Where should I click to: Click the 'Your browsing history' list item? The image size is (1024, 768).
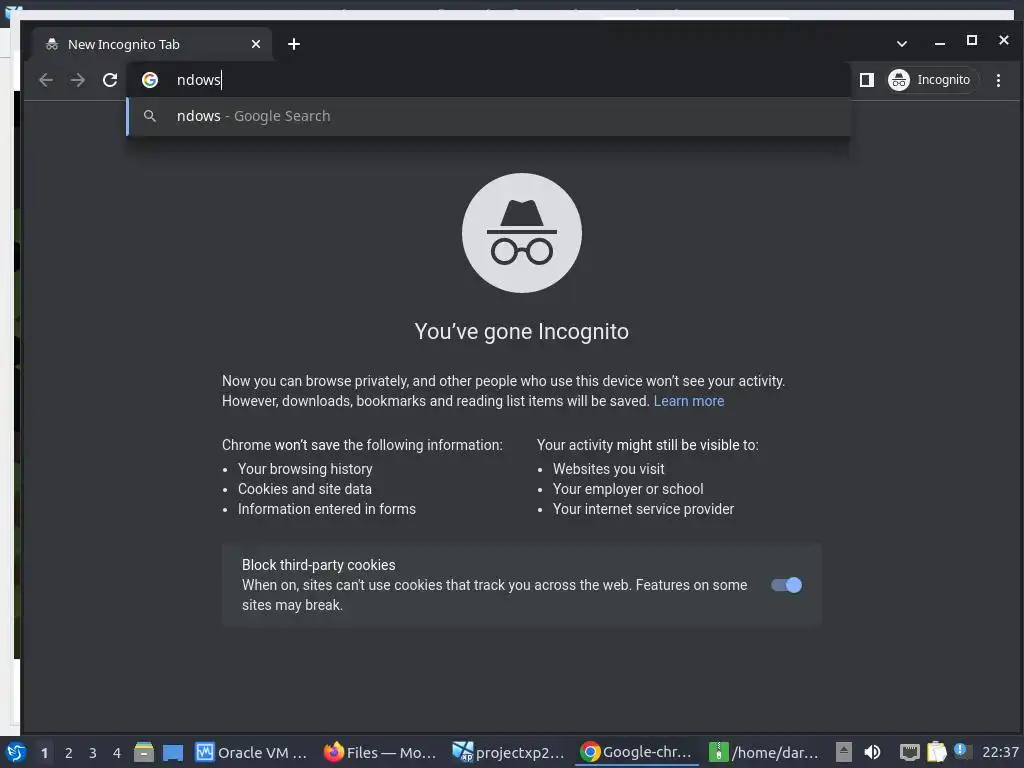(x=305, y=469)
